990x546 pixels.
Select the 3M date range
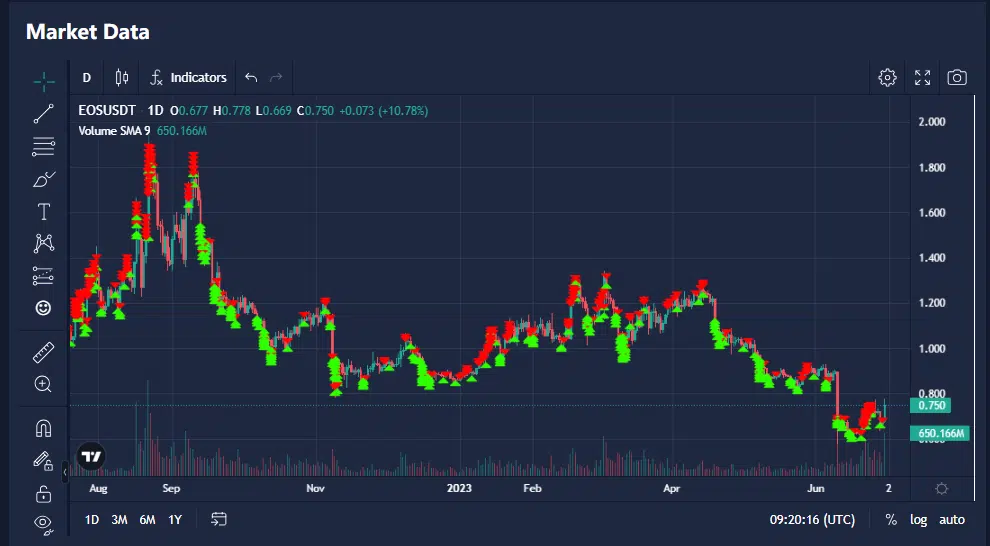point(119,519)
